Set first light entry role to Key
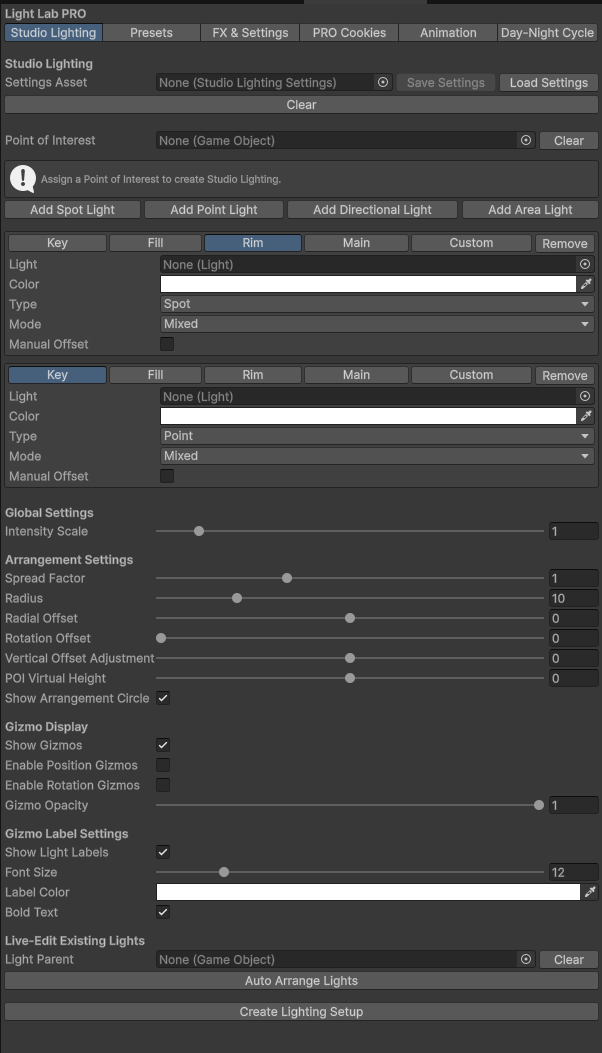This screenshot has height=1053, width=602. point(57,243)
